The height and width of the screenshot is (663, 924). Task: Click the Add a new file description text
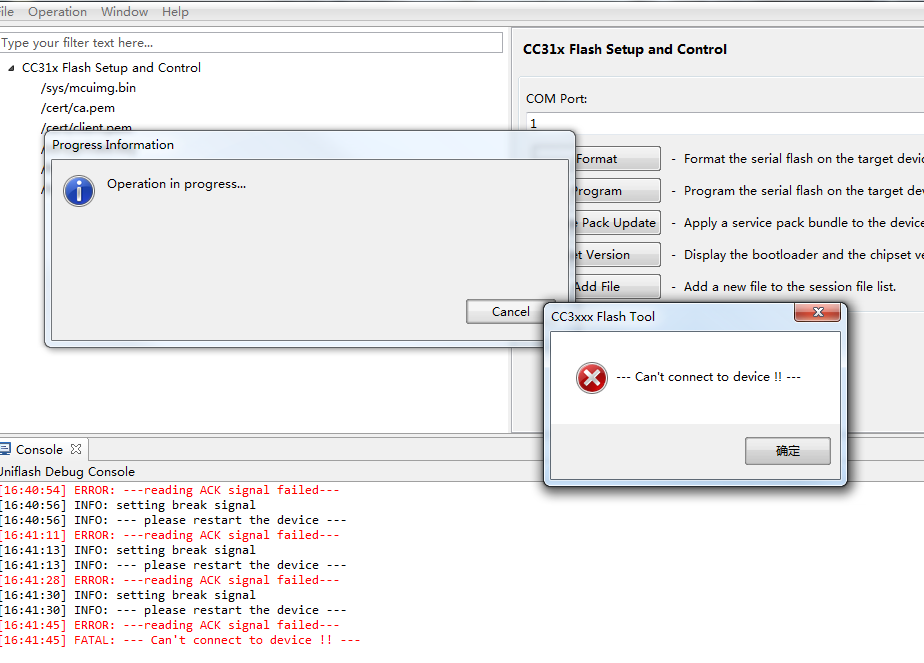tap(790, 286)
